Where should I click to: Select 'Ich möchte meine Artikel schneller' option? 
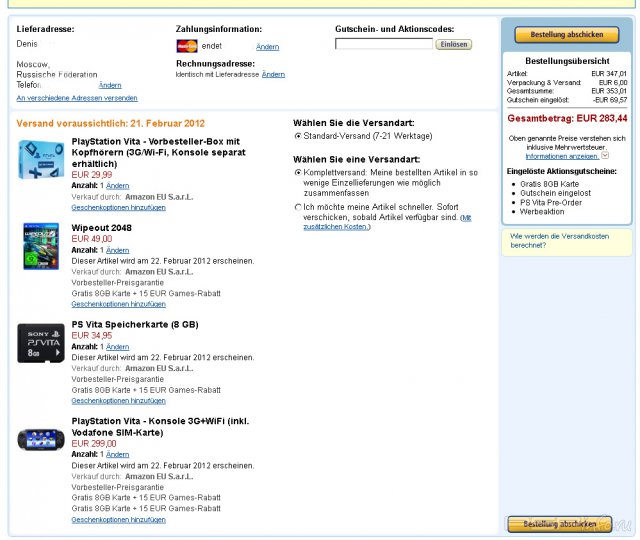[298, 207]
